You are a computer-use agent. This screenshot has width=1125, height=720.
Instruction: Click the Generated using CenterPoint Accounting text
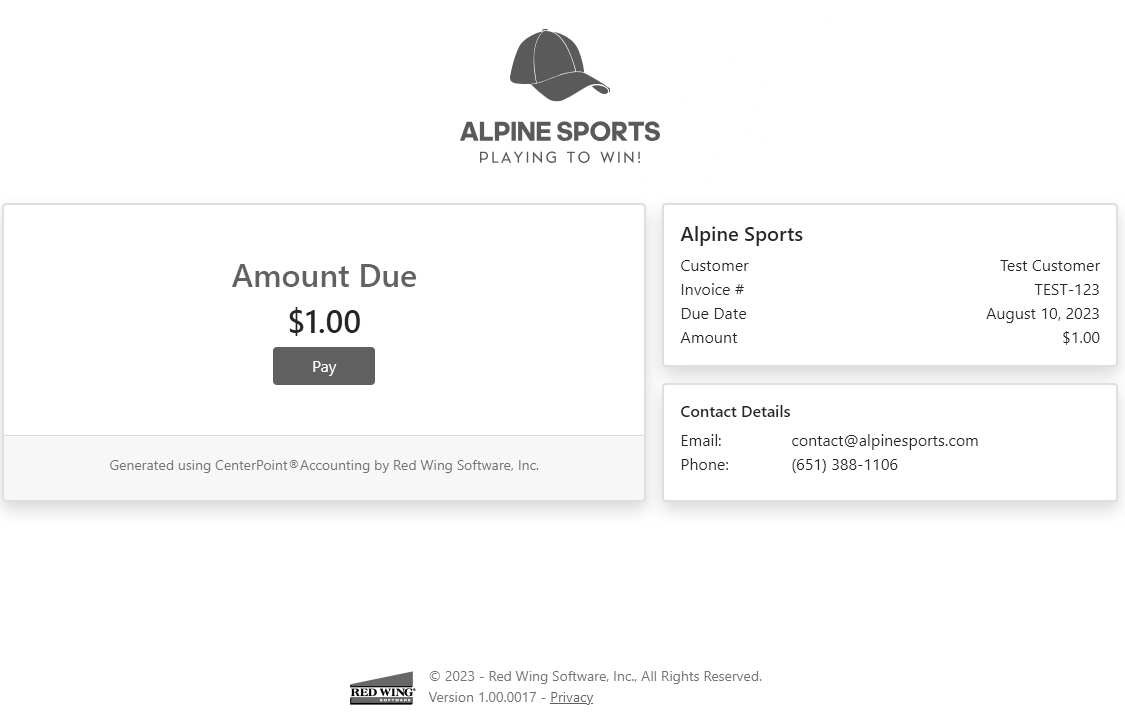click(x=324, y=465)
